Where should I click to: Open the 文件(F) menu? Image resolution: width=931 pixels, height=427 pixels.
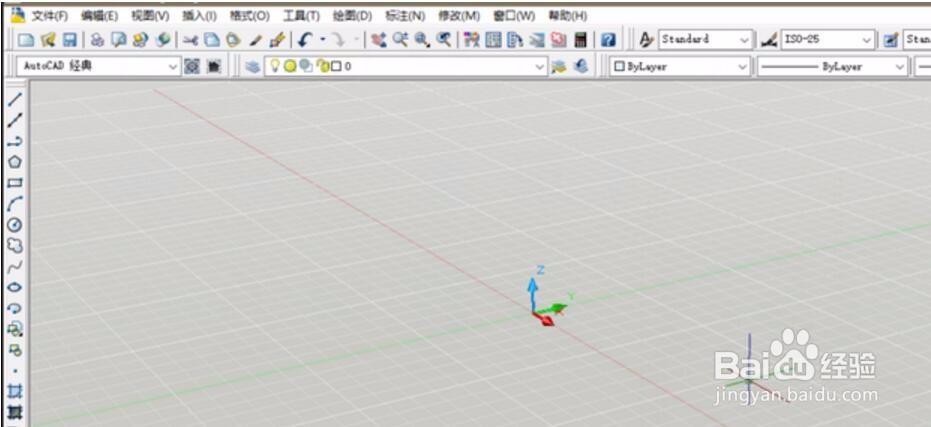pos(49,15)
